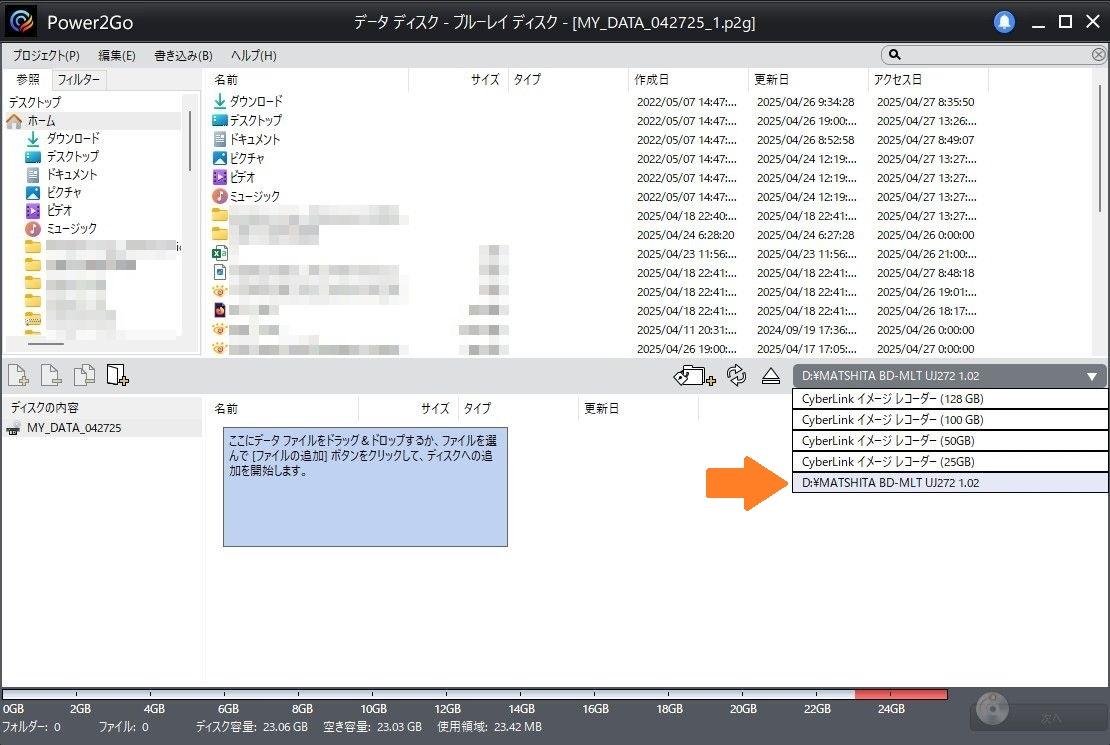This screenshot has width=1110, height=745.
Task: Sort disc contents by タイプ column
Action: point(477,408)
